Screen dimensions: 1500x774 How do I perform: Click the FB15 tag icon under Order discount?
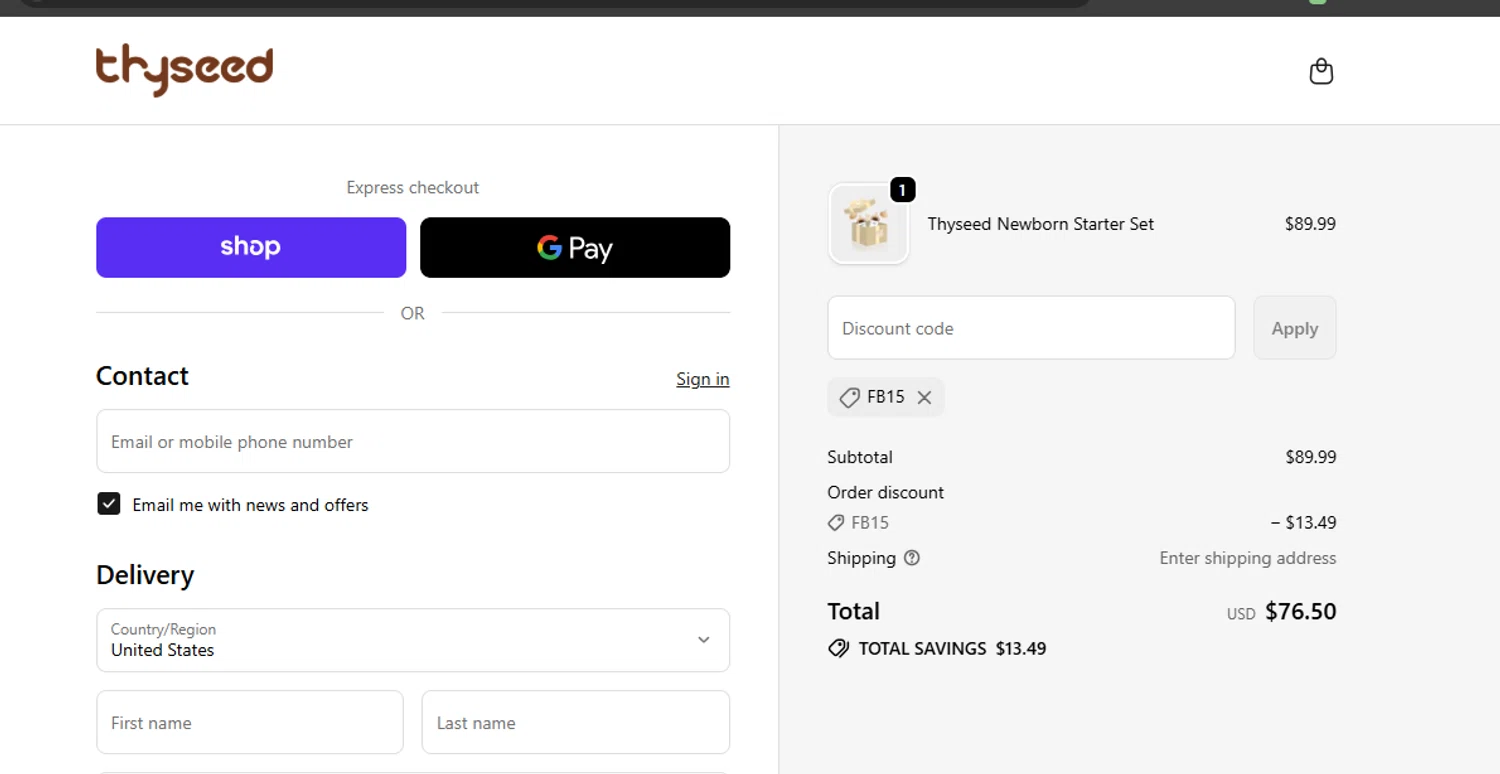(836, 522)
